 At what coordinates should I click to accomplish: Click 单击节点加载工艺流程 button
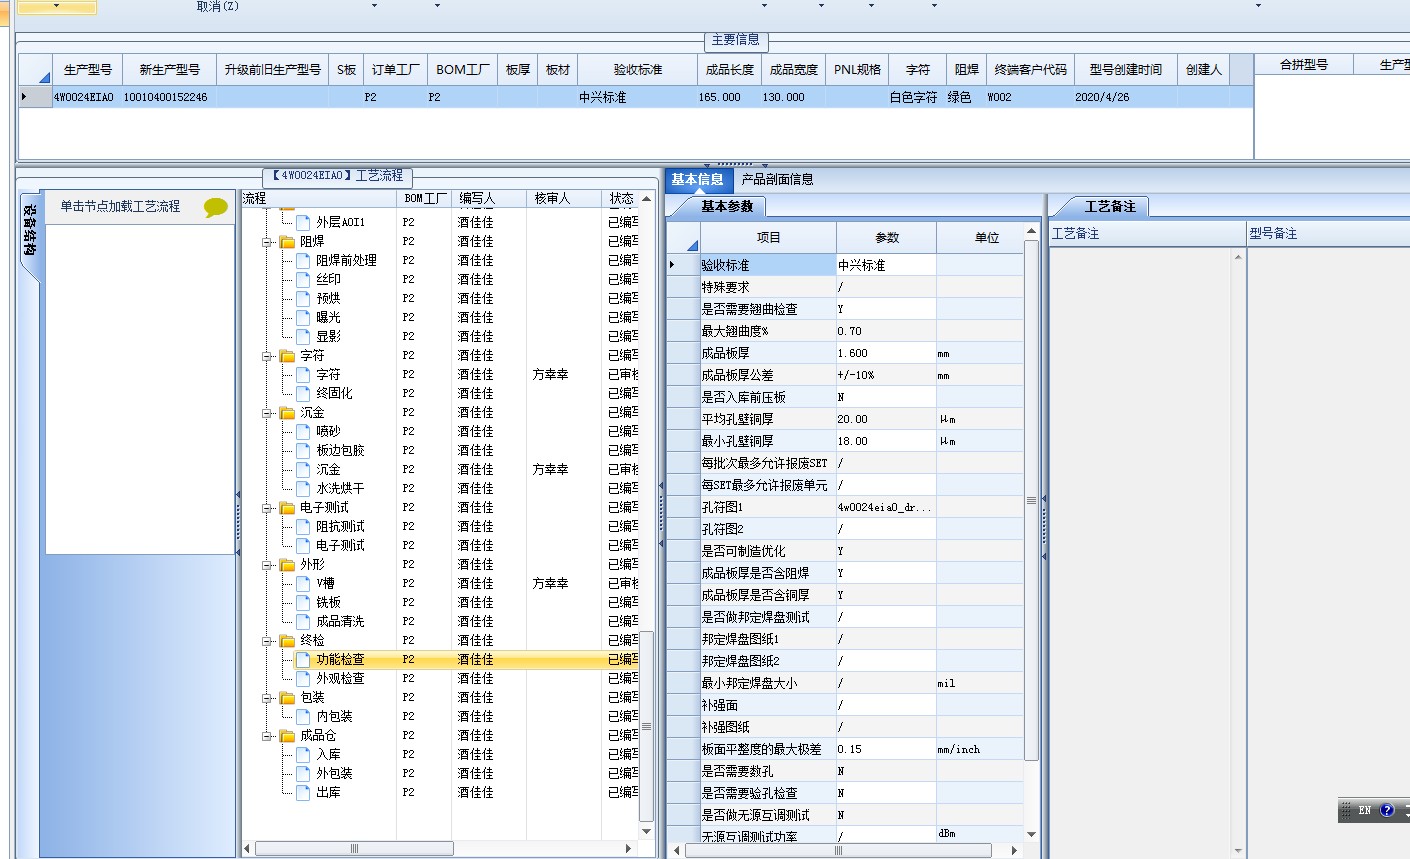(120, 206)
